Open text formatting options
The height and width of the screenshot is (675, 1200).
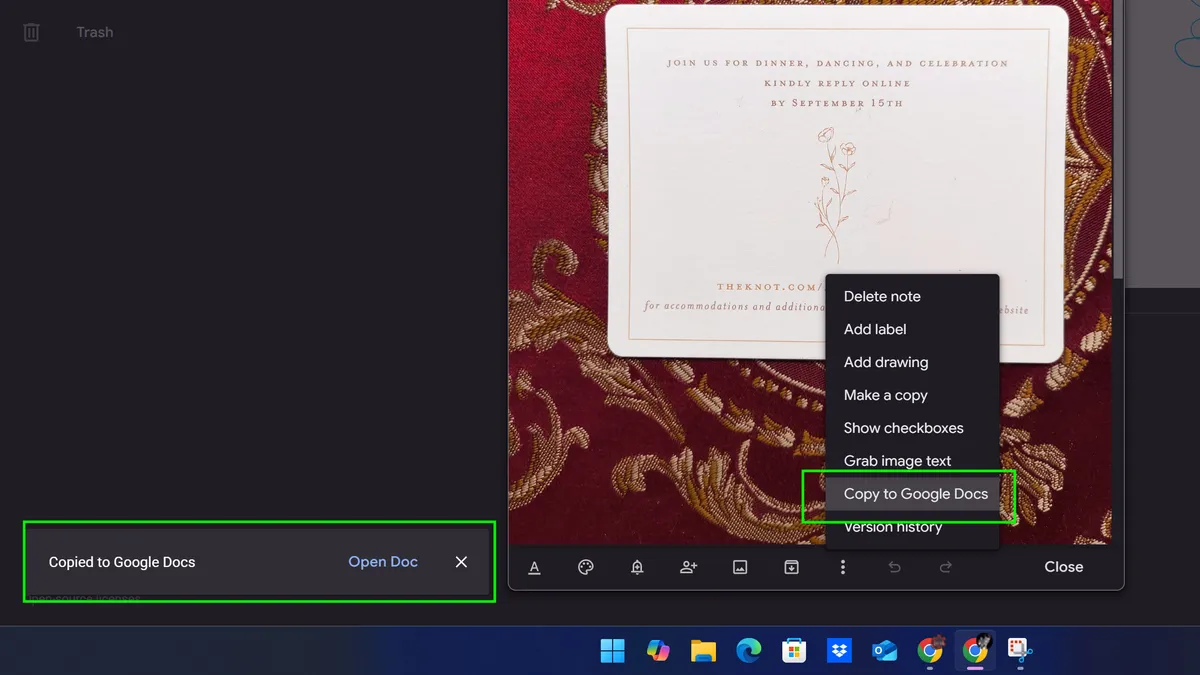(534, 567)
